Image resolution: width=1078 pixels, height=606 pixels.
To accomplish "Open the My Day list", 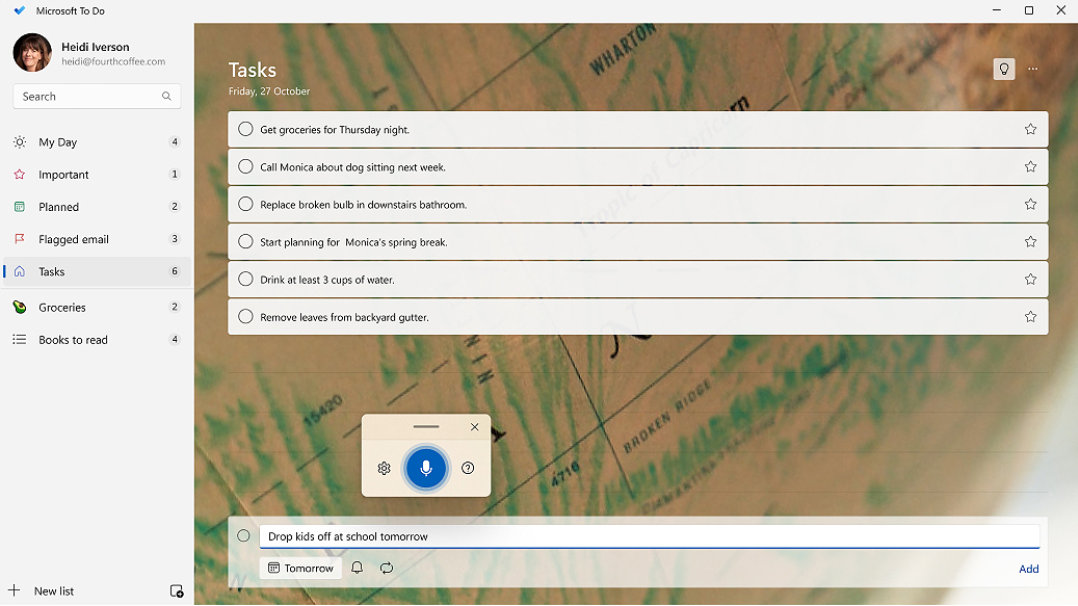I will (x=58, y=142).
